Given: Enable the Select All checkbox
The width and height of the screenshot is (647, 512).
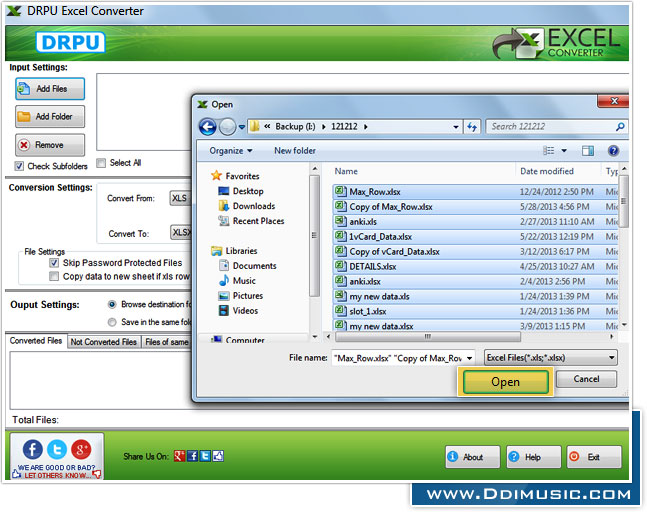Looking at the screenshot, I should (x=101, y=163).
